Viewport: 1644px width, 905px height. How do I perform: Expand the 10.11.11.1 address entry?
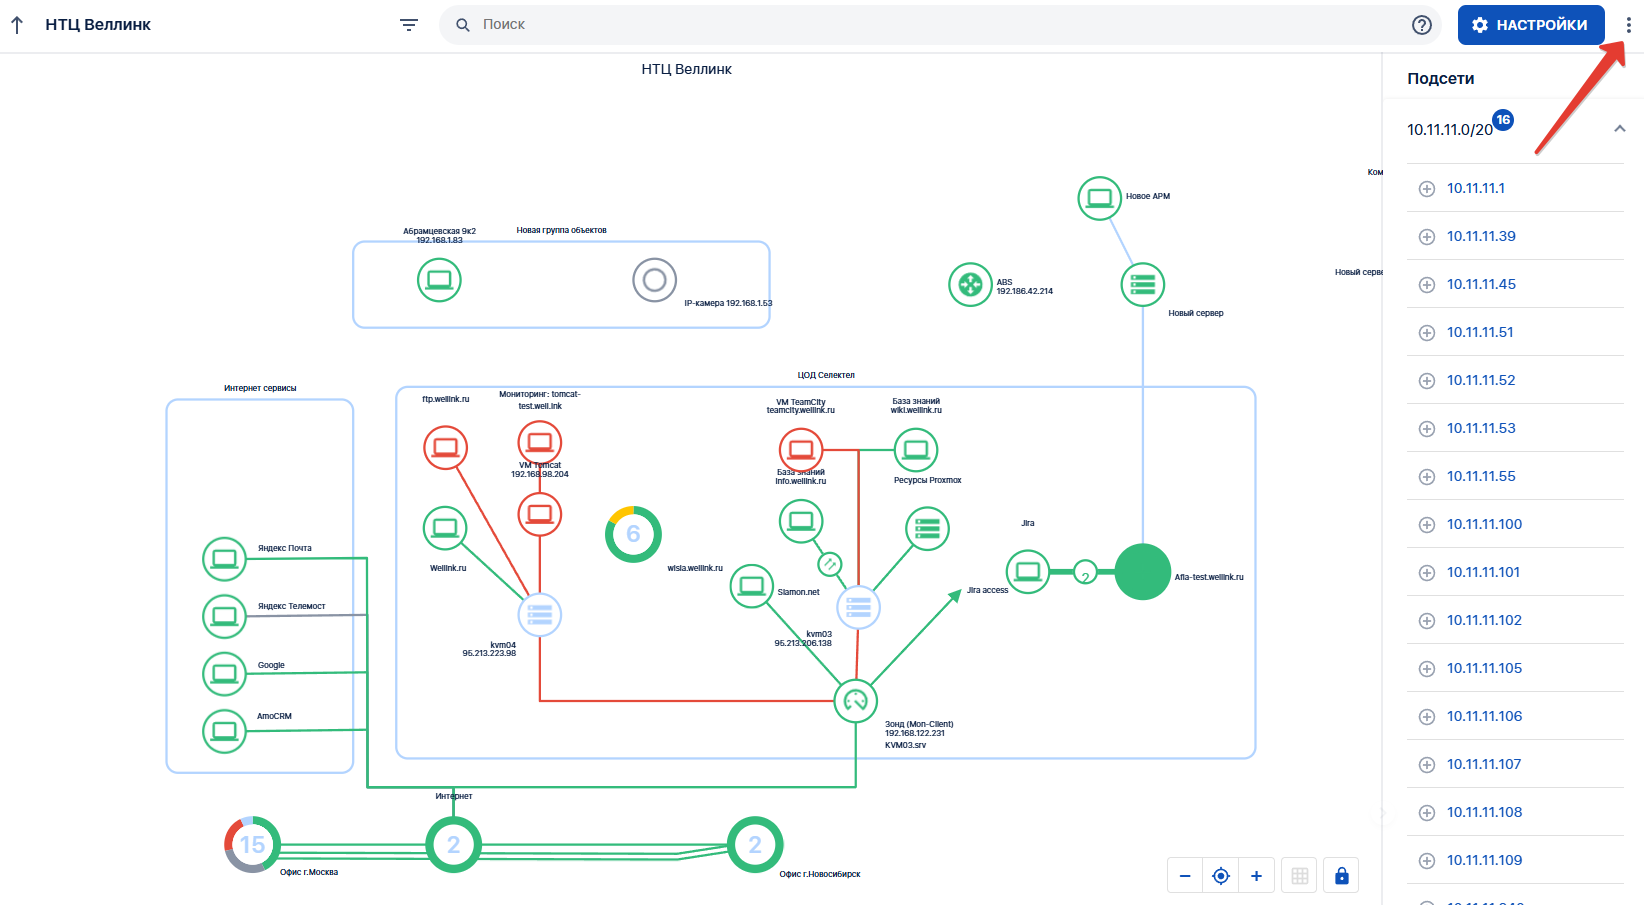click(1427, 189)
